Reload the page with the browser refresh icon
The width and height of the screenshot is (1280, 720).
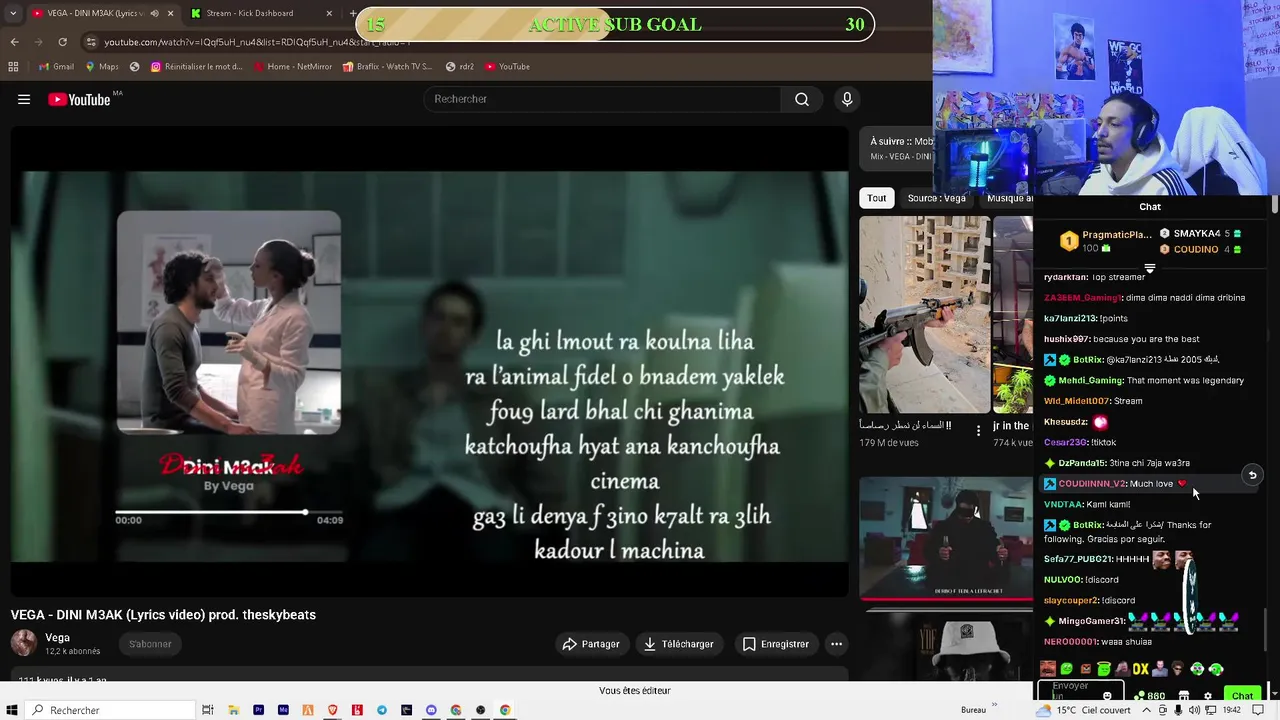(x=62, y=42)
